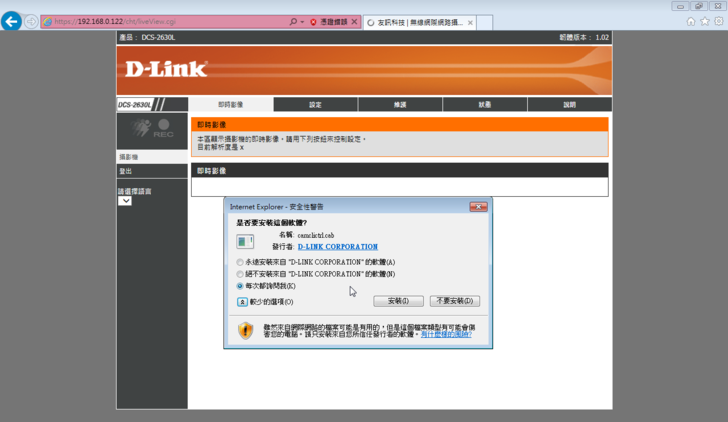Viewport: 728px width, 422px height.
Task: Select always install from D-LINK CORPORATION radio
Action: (240, 262)
